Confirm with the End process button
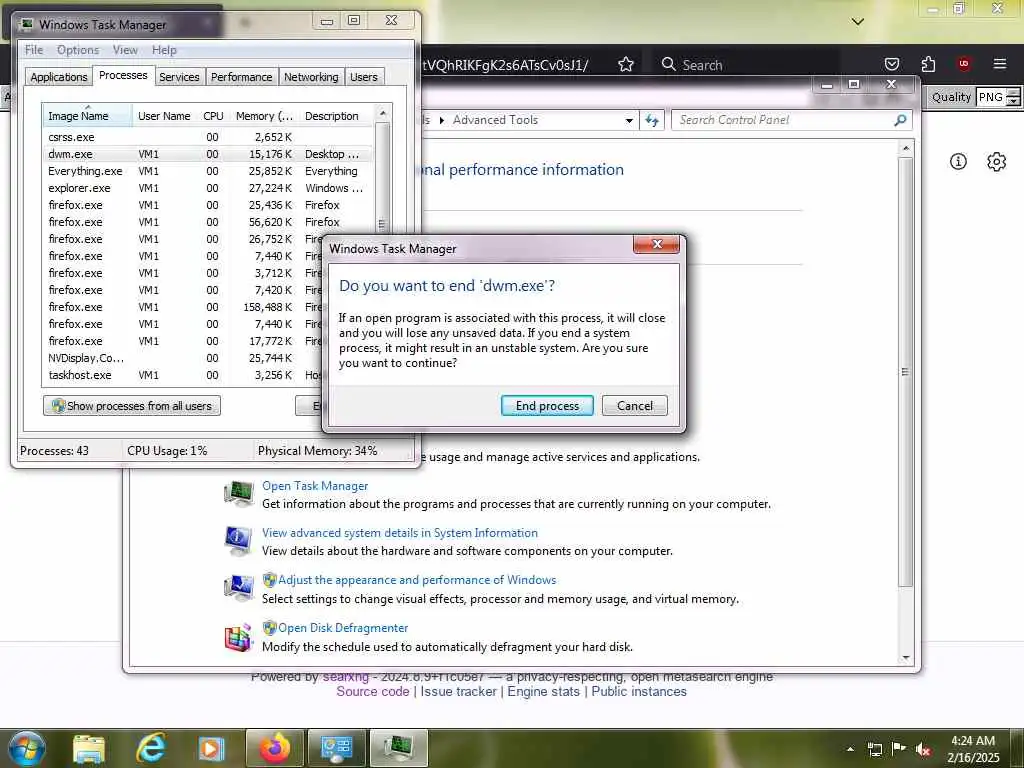The width and height of the screenshot is (1024, 768). tap(547, 406)
